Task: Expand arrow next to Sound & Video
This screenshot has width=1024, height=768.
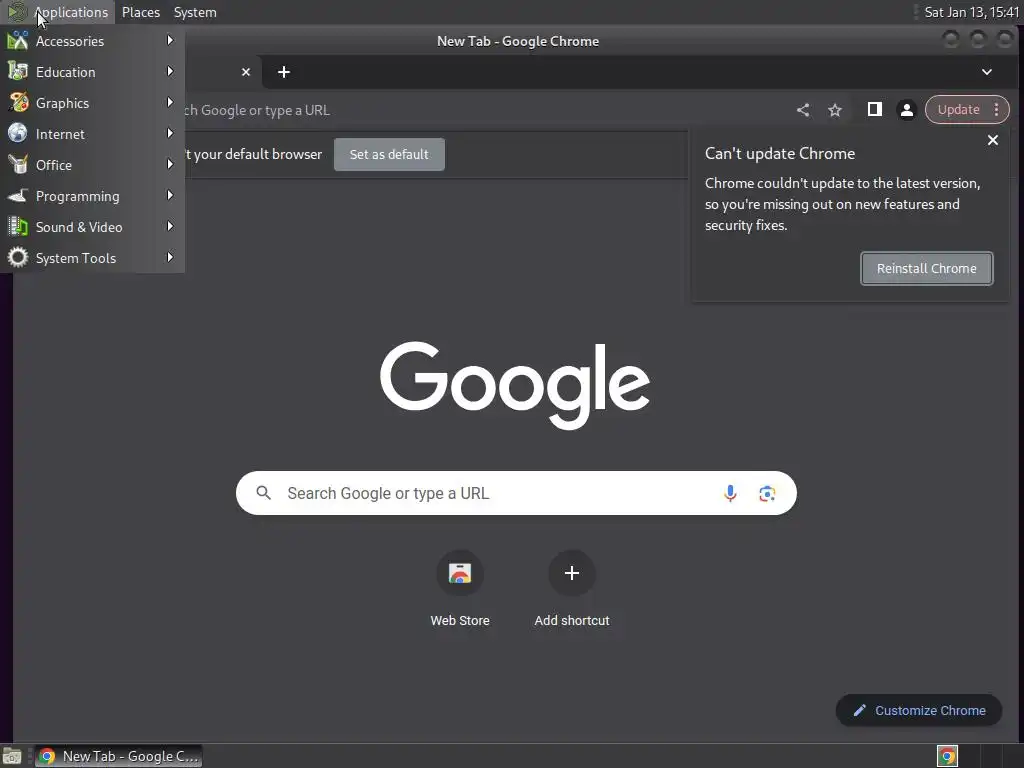Action: coord(170,226)
